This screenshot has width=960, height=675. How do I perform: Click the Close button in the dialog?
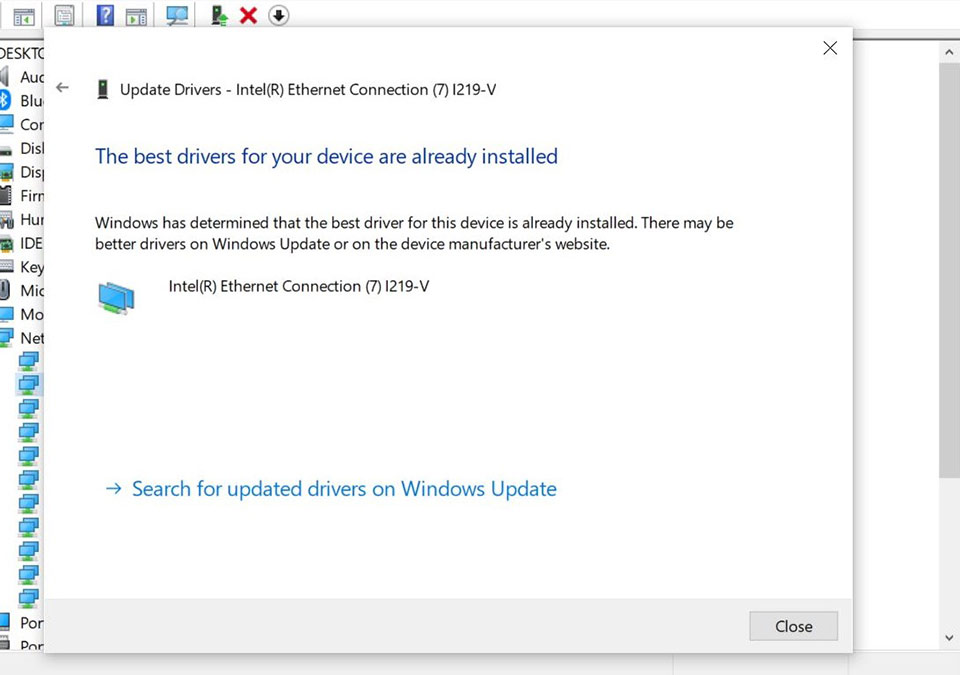tap(793, 626)
